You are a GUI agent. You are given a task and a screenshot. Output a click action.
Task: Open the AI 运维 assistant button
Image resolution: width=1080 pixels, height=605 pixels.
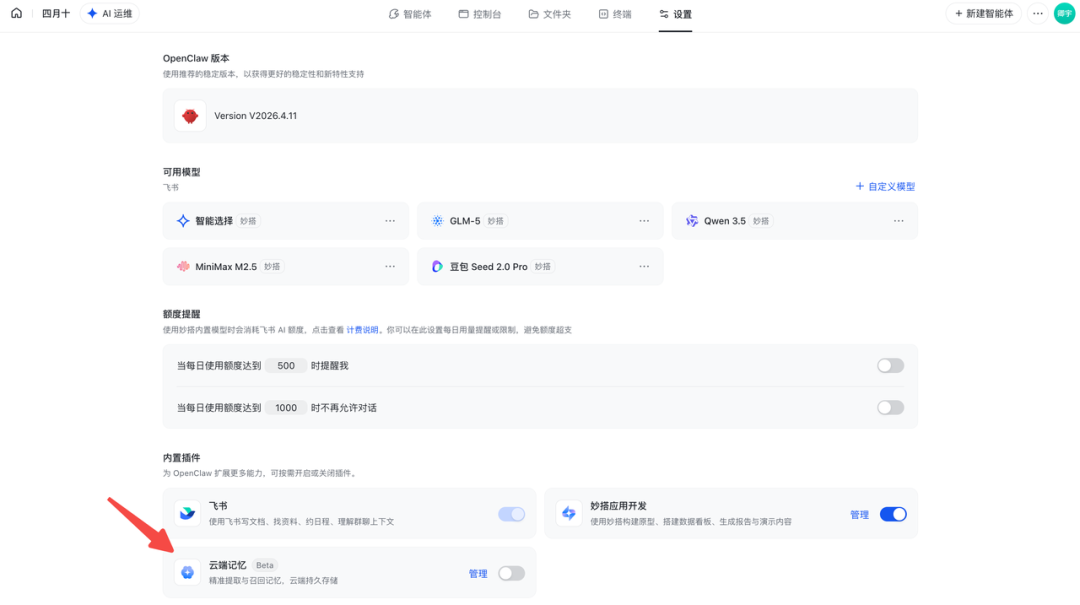[110, 14]
